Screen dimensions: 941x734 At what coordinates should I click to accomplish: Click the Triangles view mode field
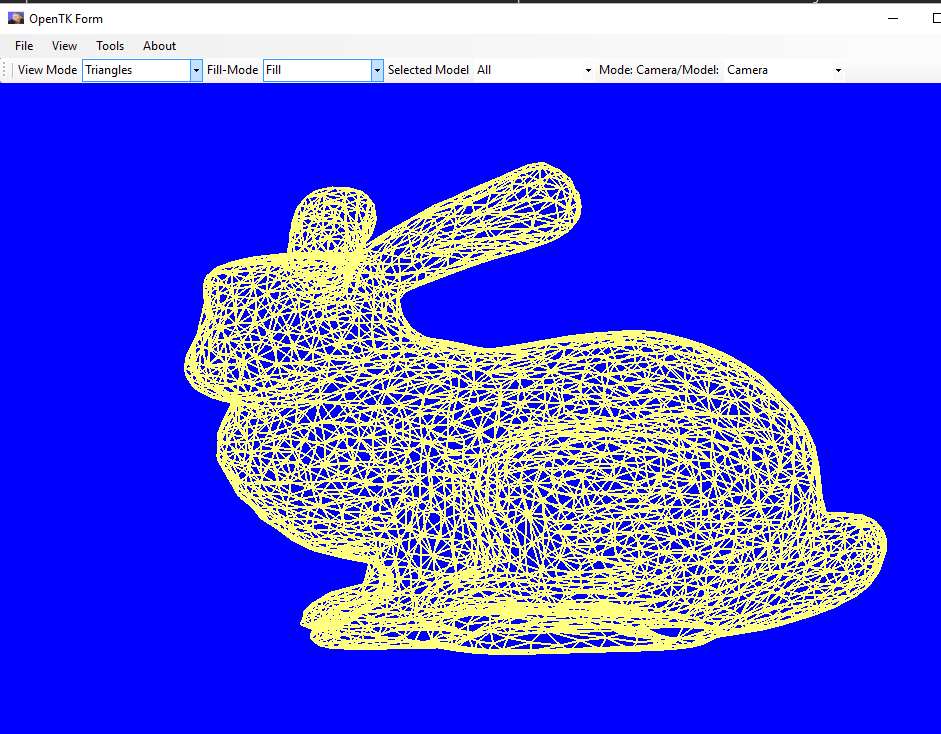coord(137,70)
